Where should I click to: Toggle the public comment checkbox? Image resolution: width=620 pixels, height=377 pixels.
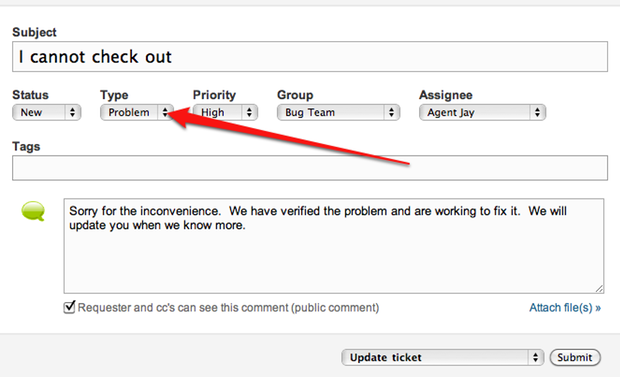click(69, 307)
